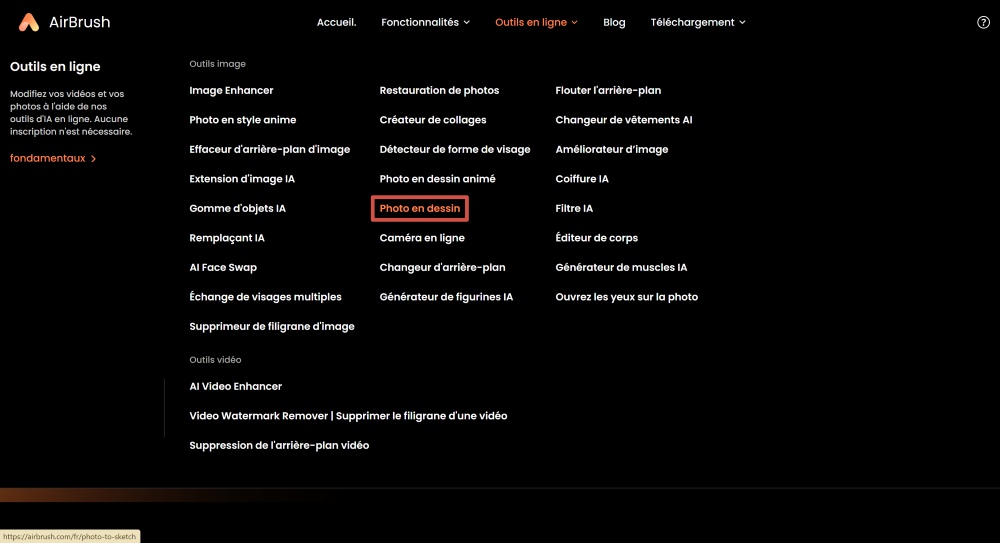Open Coiffure IA tool
The image size is (1000, 543).
coord(582,179)
